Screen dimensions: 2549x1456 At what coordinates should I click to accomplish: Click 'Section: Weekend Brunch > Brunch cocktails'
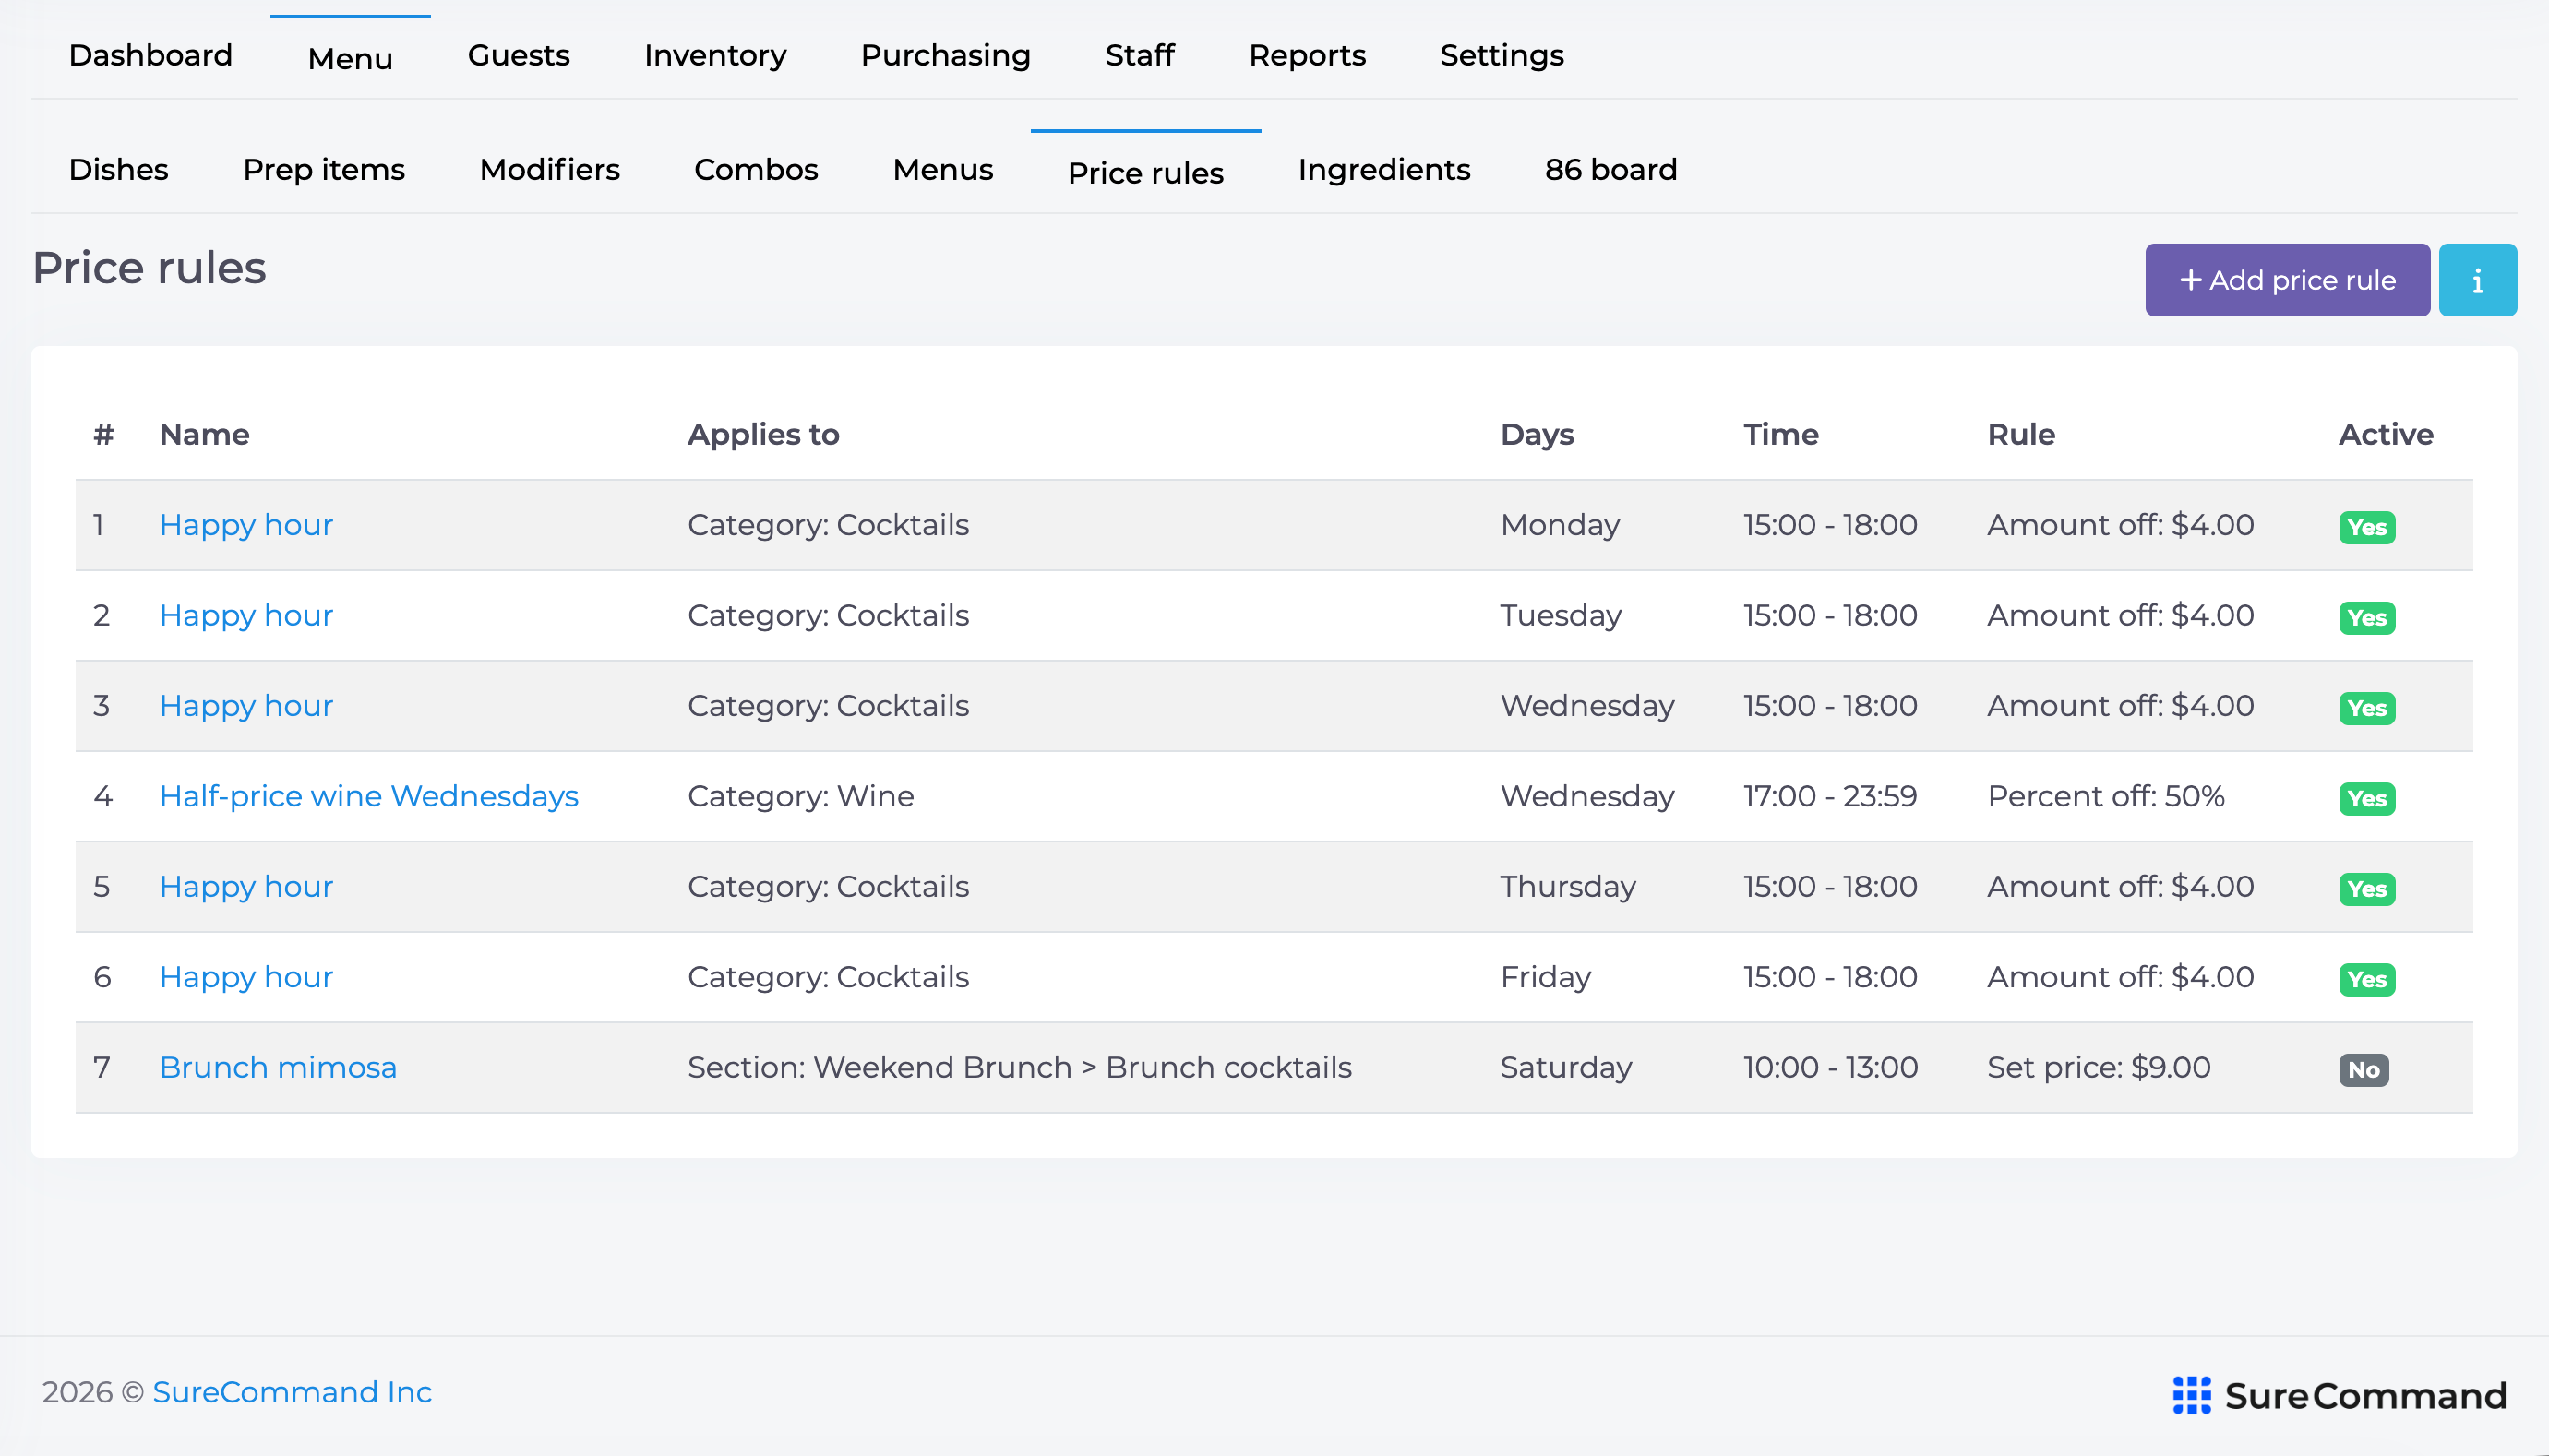[x=1019, y=1067]
